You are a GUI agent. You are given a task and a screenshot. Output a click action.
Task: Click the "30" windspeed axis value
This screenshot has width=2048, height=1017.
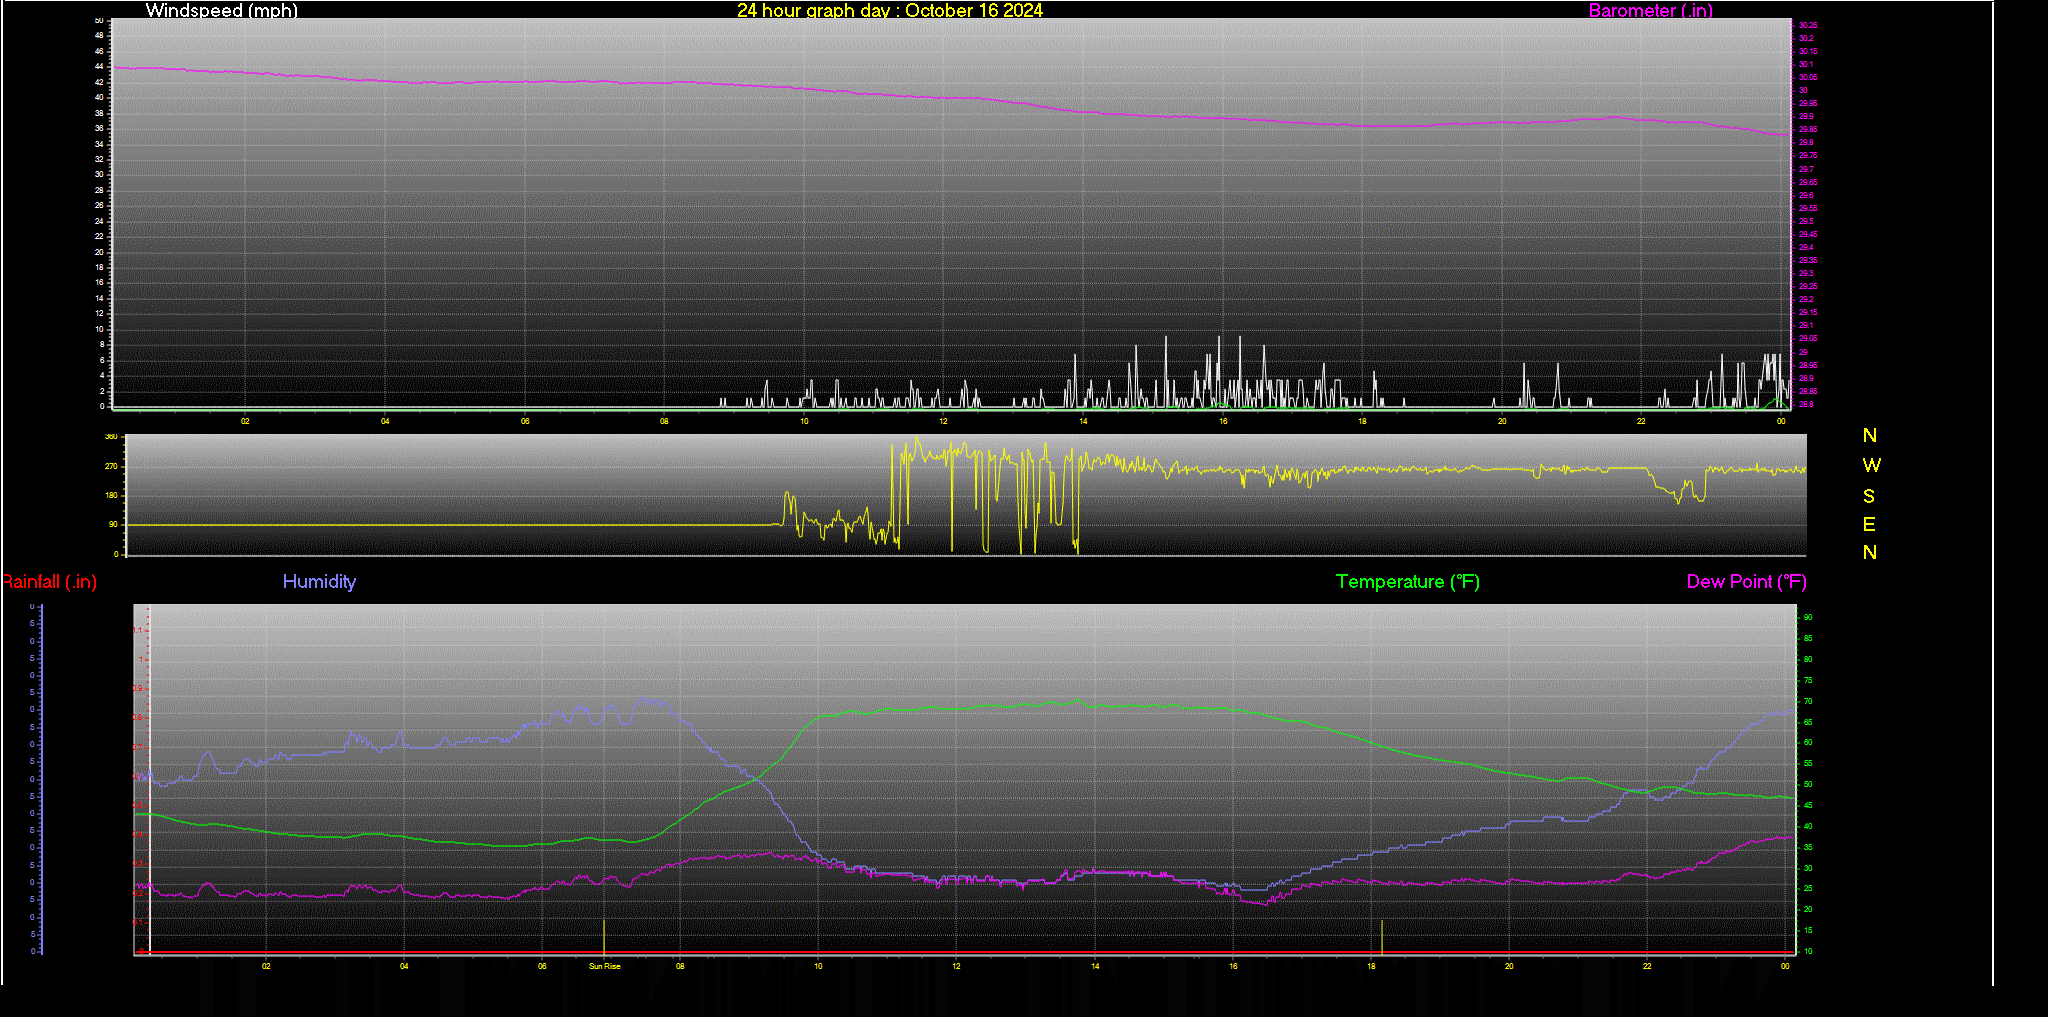coord(99,174)
